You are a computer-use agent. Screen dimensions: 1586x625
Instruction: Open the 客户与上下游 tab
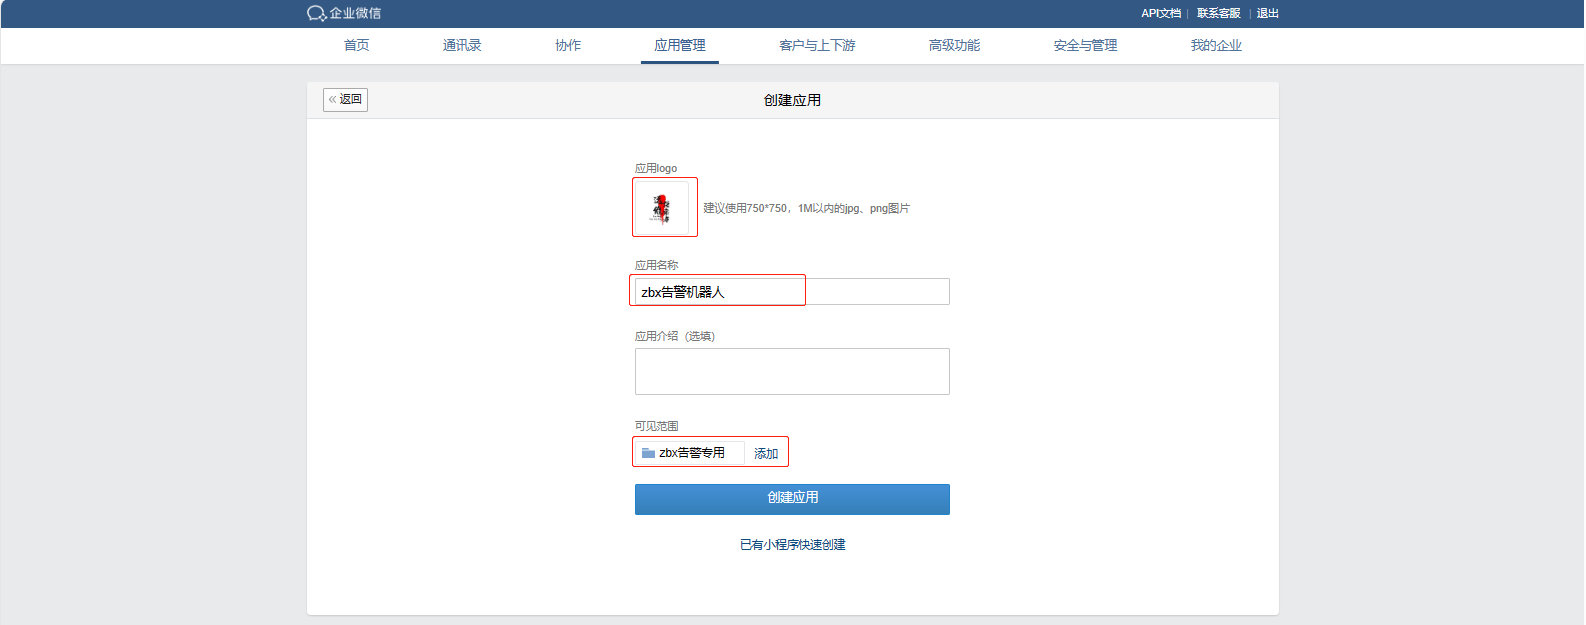[817, 45]
